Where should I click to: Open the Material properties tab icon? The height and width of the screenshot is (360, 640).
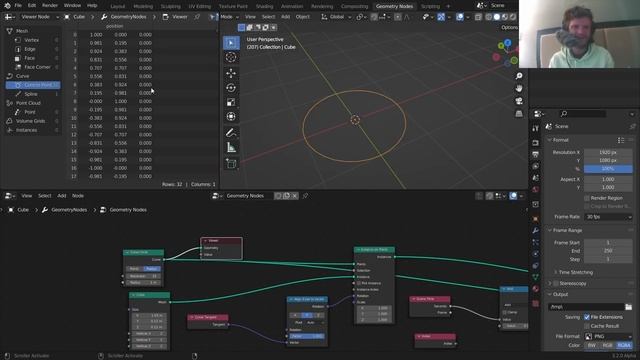536,289
